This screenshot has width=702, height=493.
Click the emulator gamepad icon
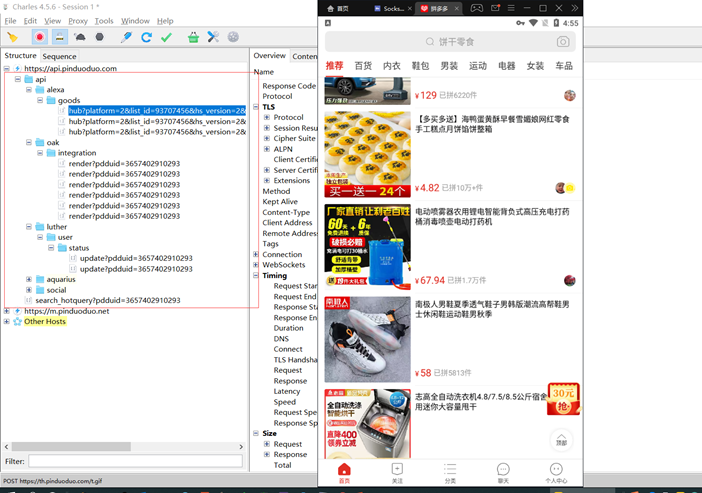(x=476, y=8)
